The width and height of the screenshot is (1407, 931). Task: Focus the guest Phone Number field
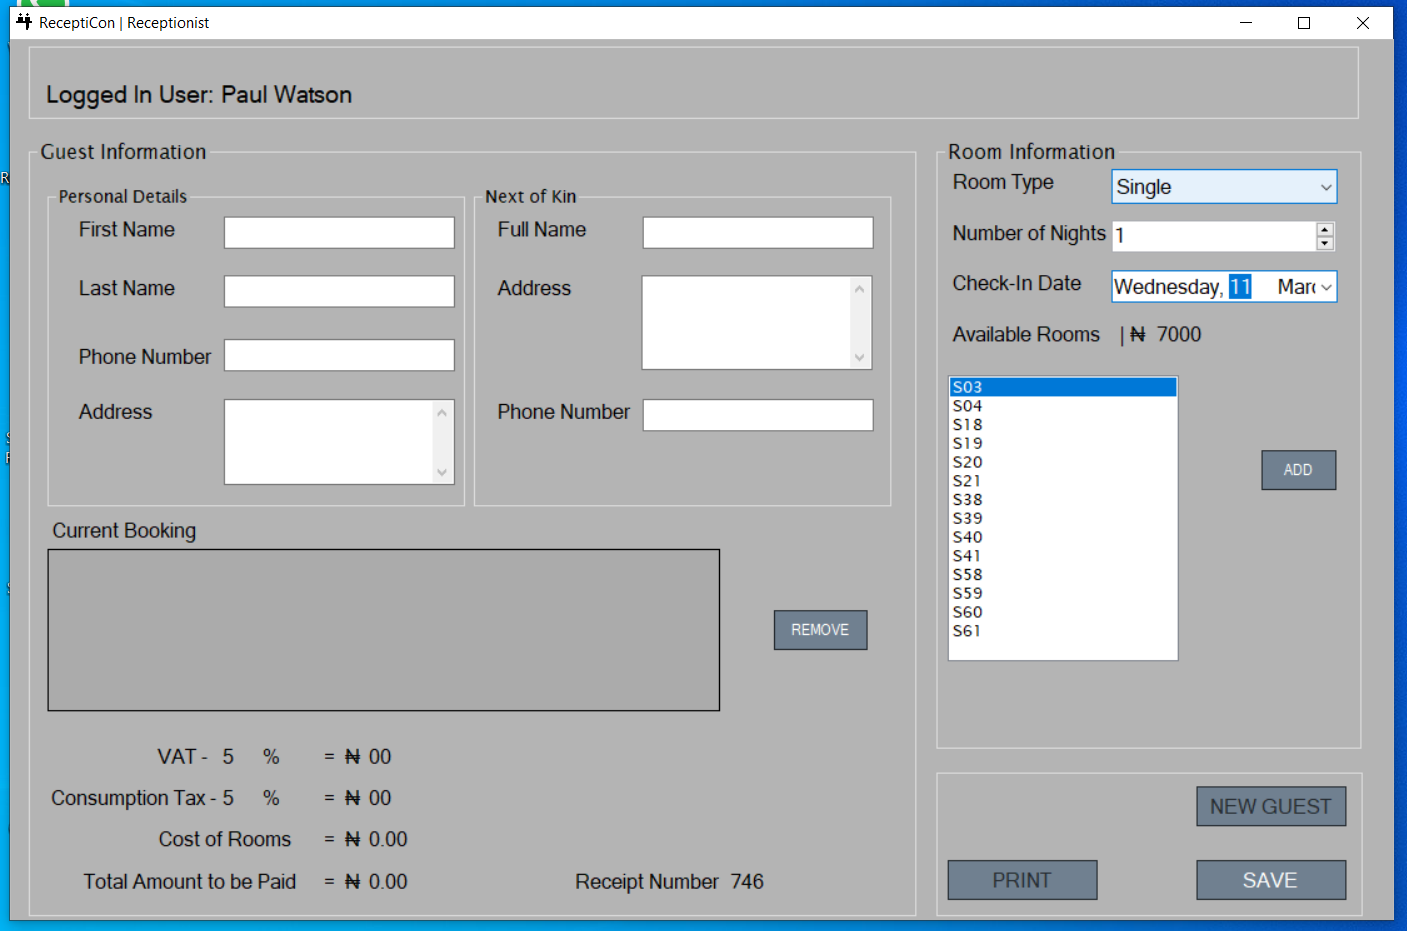pyautogui.click(x=339, y=355)
